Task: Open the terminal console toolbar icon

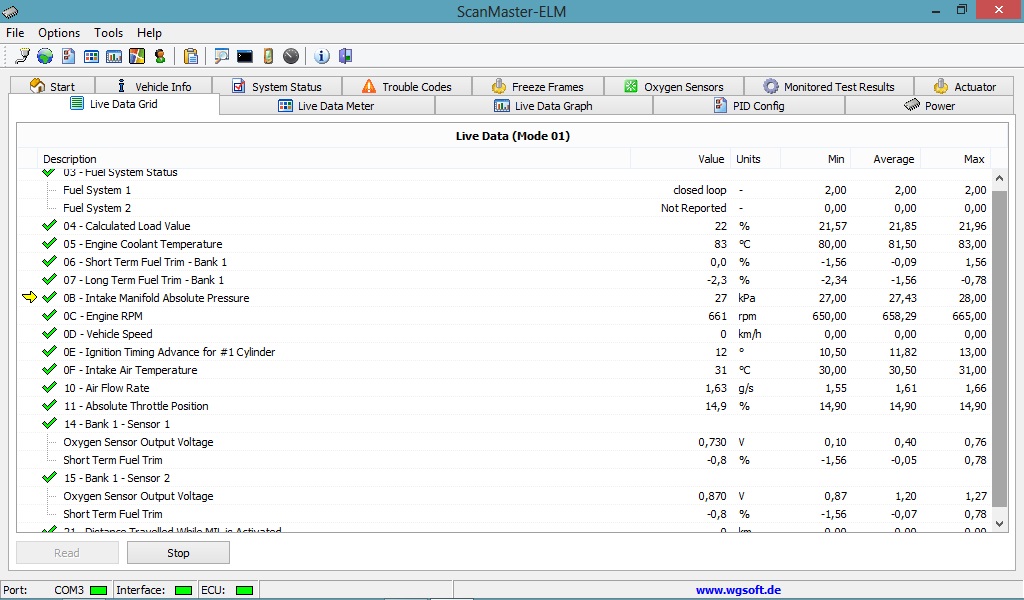Action: (245, 56)
